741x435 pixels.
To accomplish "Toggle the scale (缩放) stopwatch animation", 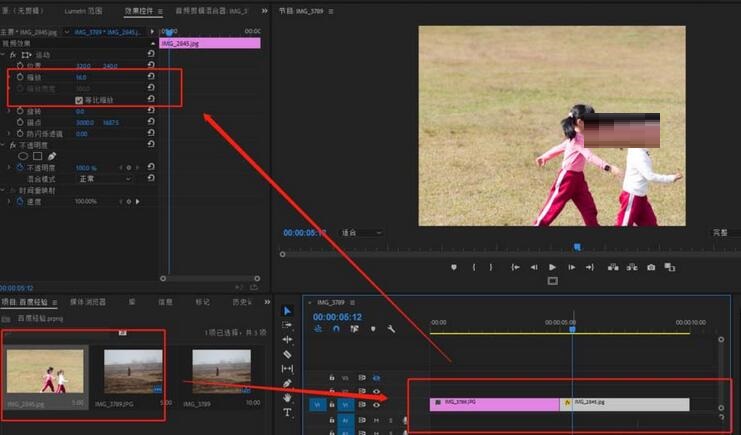I will click(19, 77).
